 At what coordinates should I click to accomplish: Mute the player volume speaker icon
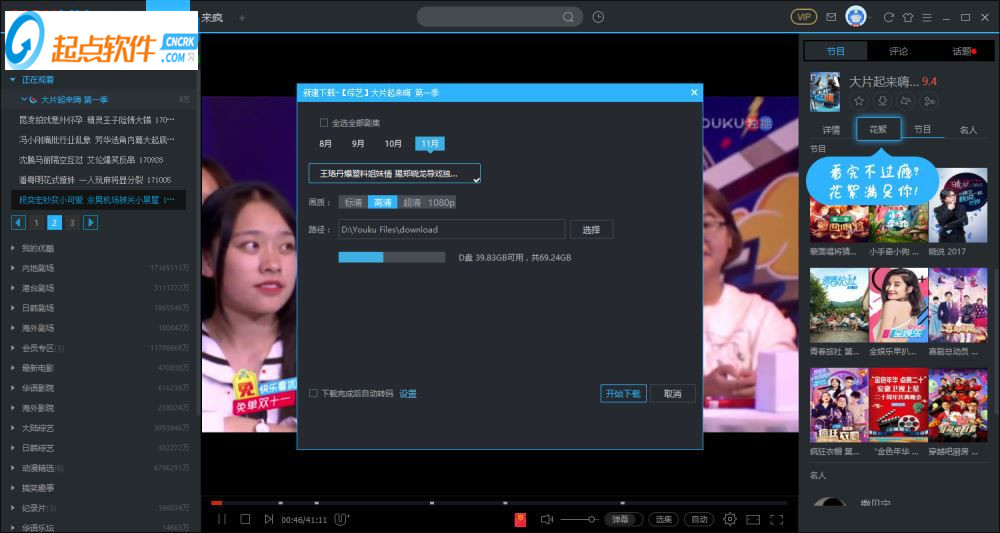[547, 519]
